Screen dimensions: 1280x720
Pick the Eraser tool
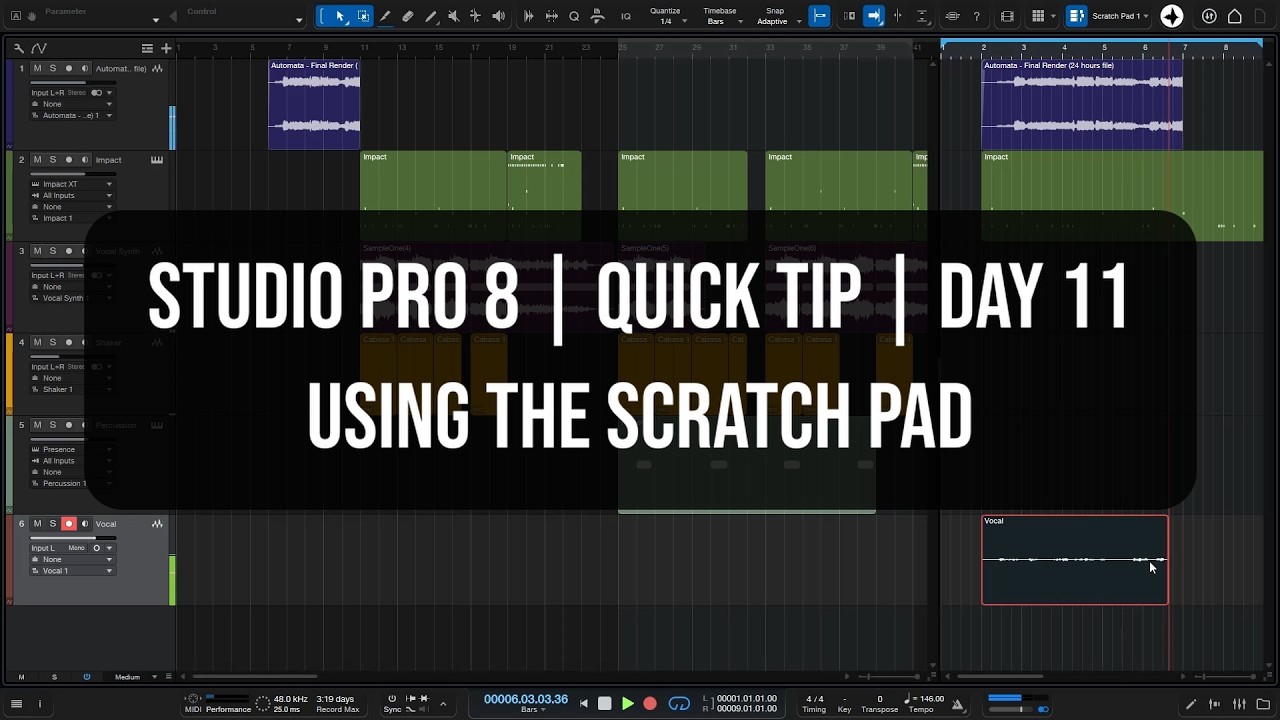(408, 16)
